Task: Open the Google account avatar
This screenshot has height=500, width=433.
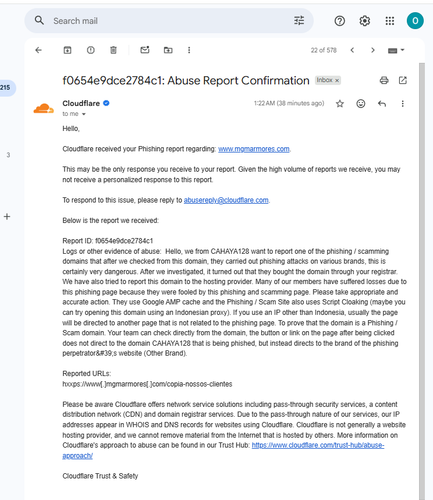Action: [415, 21]
